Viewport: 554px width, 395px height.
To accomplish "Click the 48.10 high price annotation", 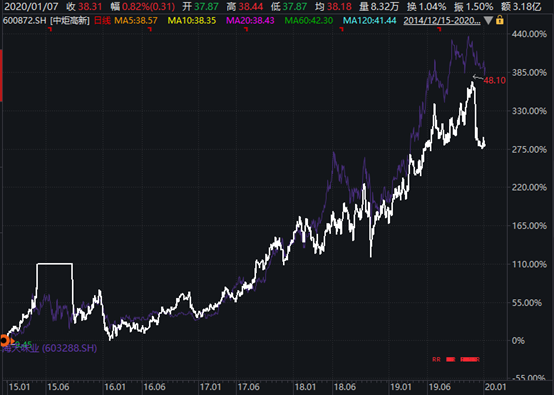I will (494, 81).
